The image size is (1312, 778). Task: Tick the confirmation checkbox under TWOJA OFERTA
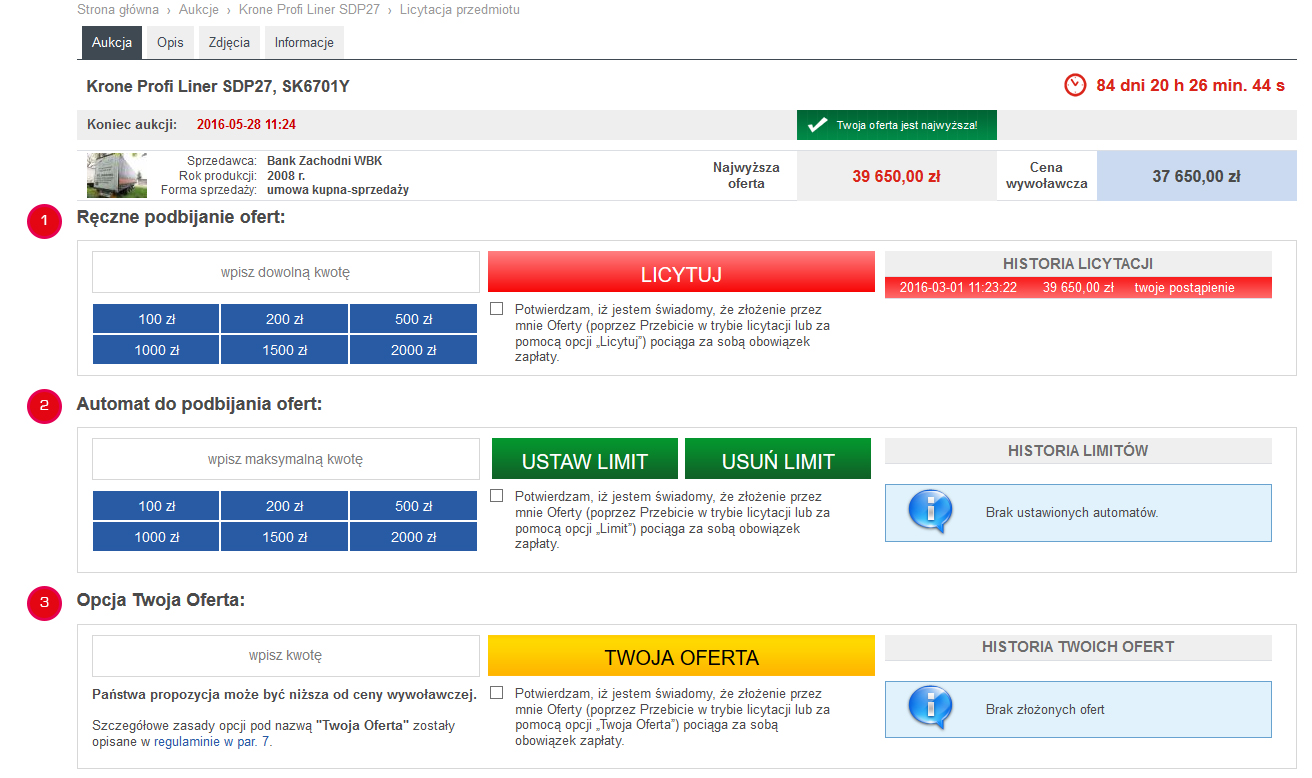[x=497, y=693]
